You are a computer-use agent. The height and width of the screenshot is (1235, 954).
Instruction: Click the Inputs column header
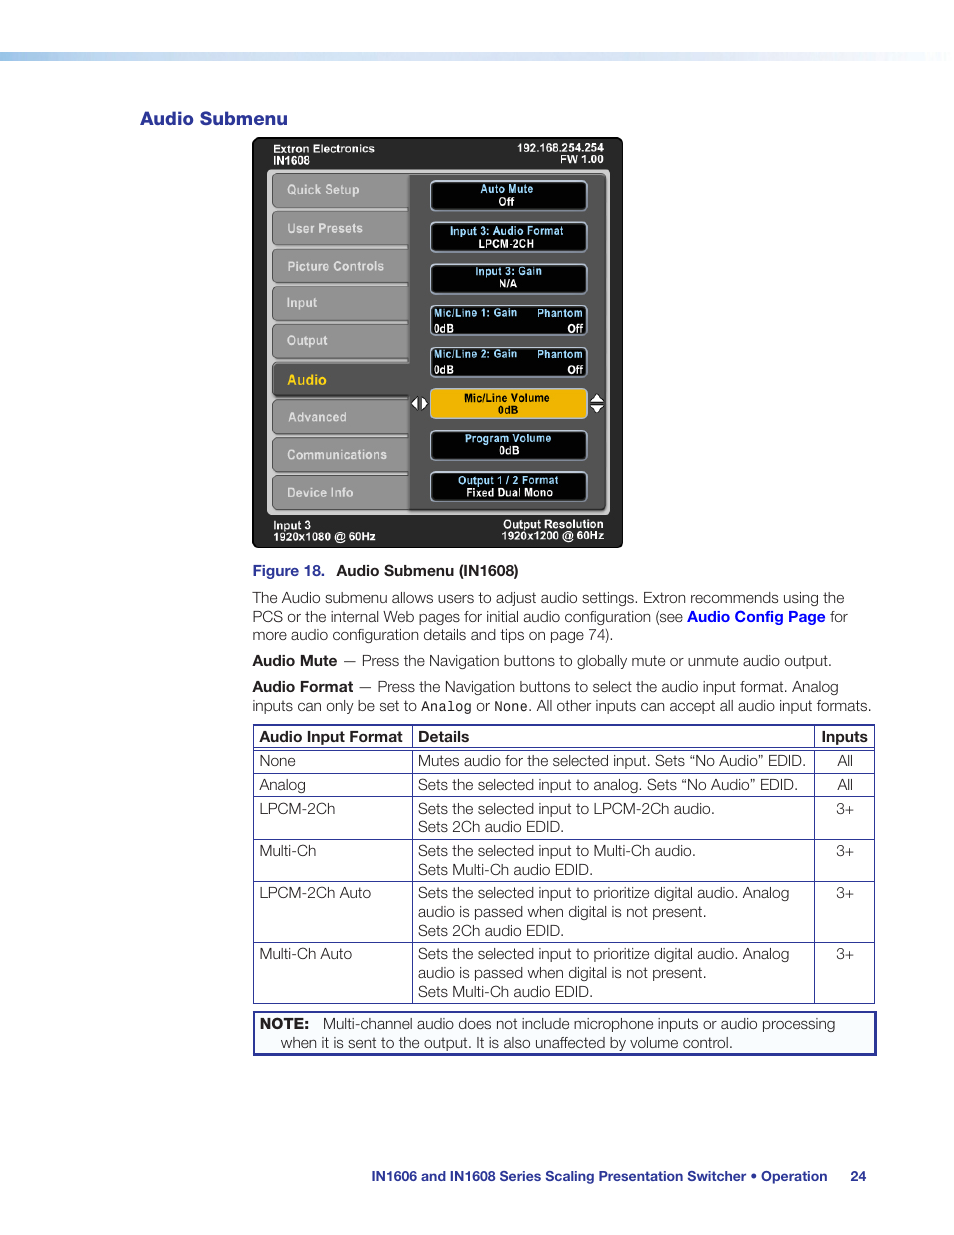844,737
